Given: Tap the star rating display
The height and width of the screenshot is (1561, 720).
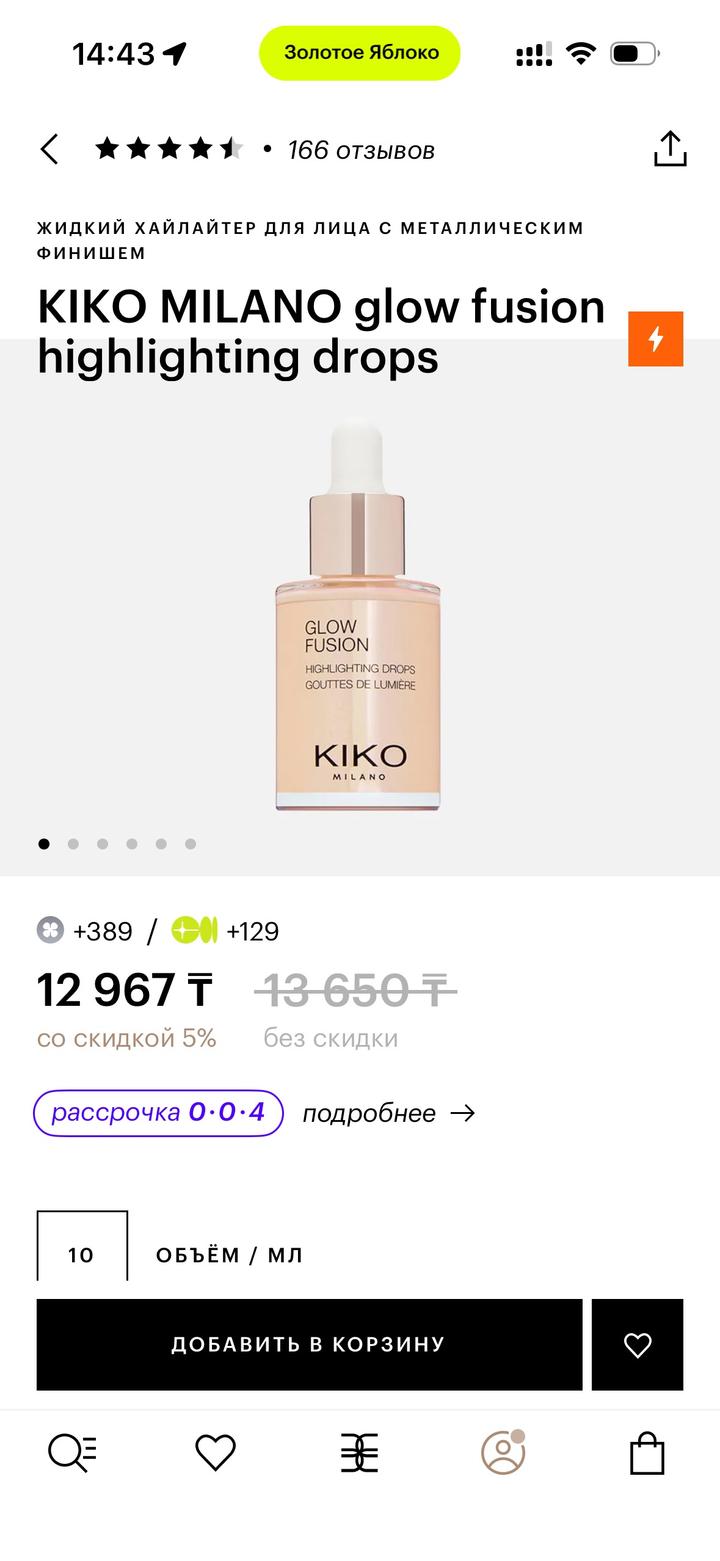Looking at the screenshot, I should [x=169, y=150].
